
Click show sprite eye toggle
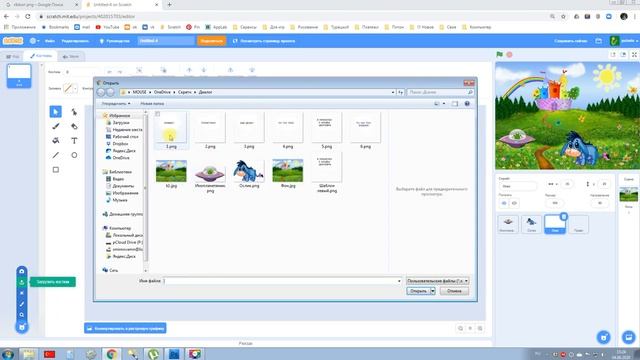(x=504, y=203)
